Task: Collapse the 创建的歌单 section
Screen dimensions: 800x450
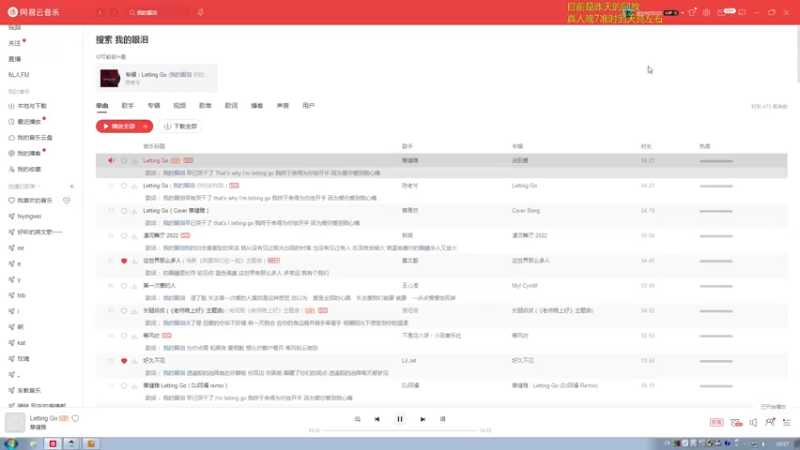Action: 24,186
